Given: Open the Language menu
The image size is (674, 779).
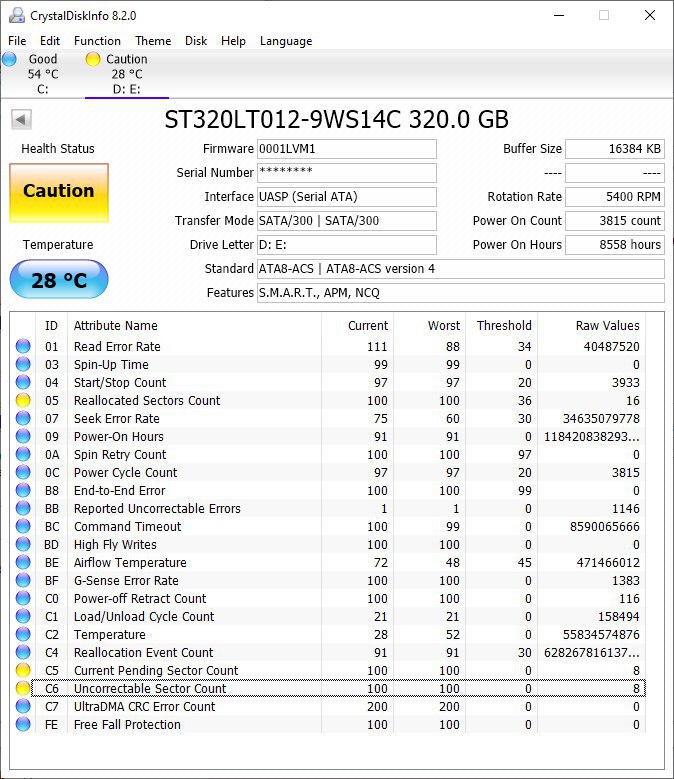Looking at the screenshot, I should [286, 41].
